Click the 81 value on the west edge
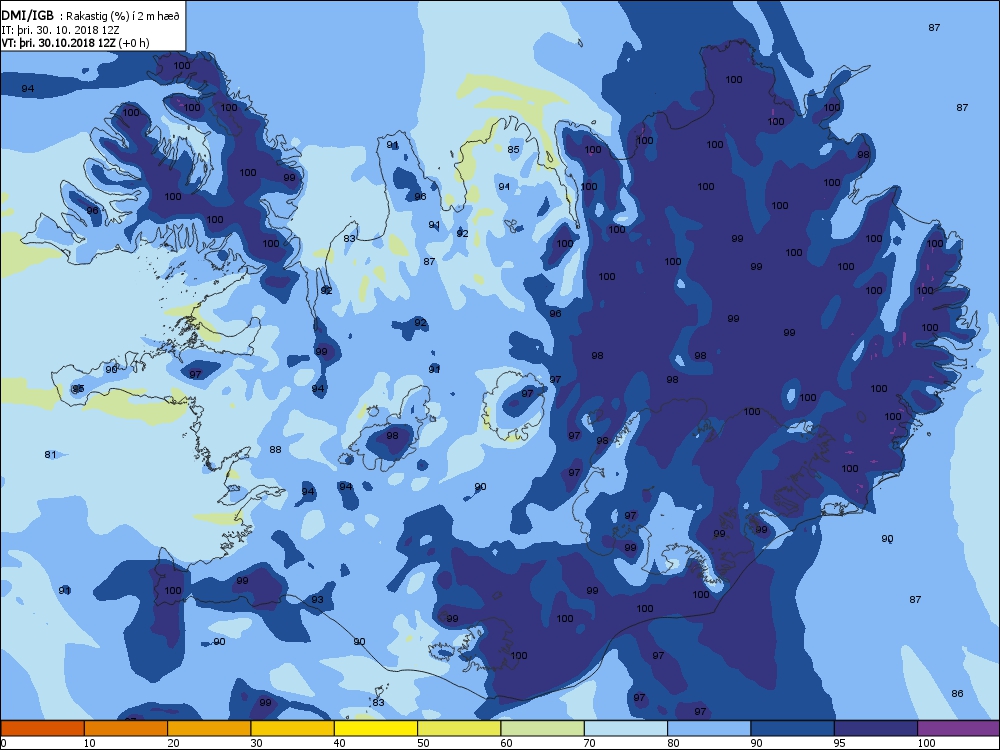 coord(50,455)
